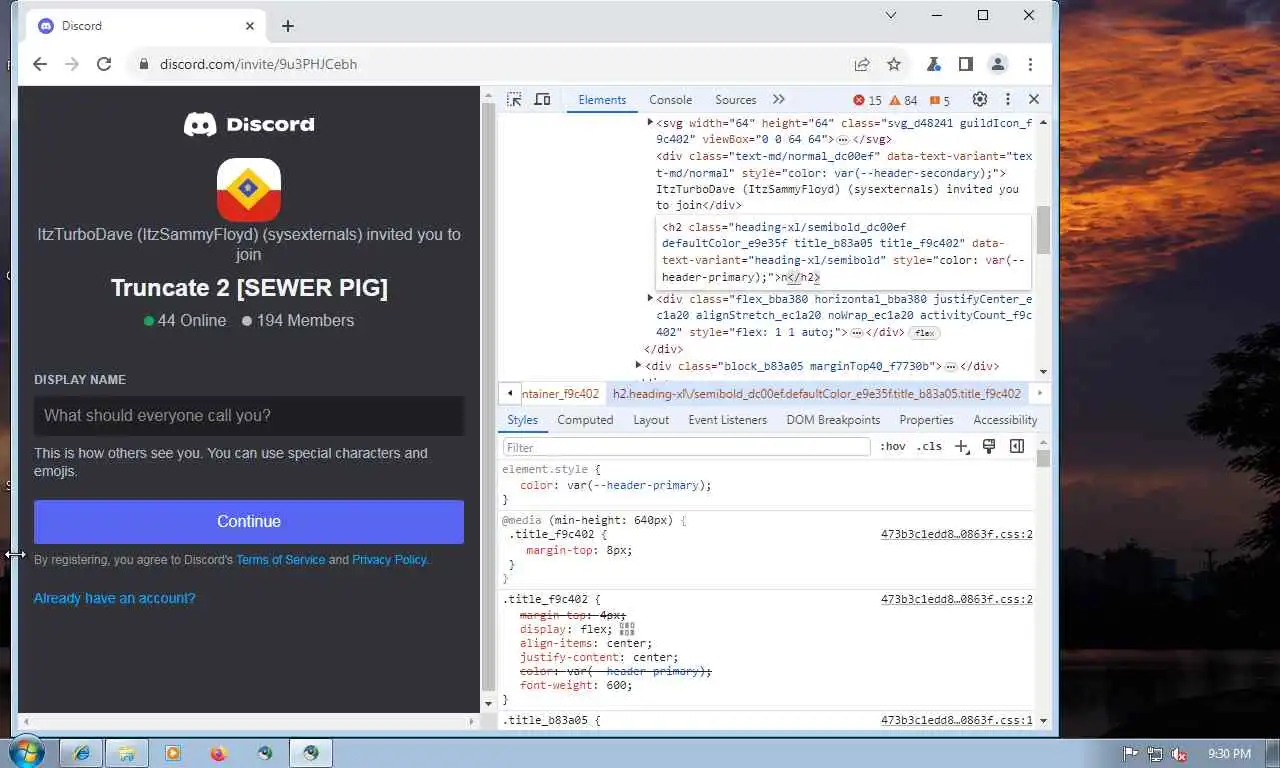1280x768 pixels.
Task: Open the Layout tab
Action: pos(651,420)
